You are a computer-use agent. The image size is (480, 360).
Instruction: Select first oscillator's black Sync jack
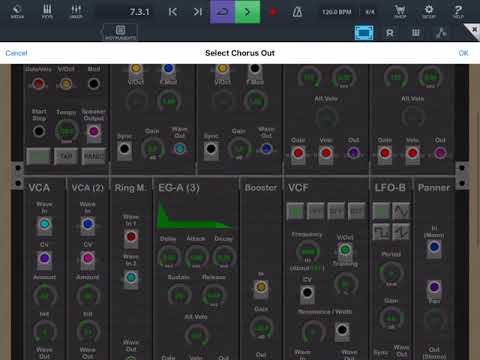pos(124,149)
